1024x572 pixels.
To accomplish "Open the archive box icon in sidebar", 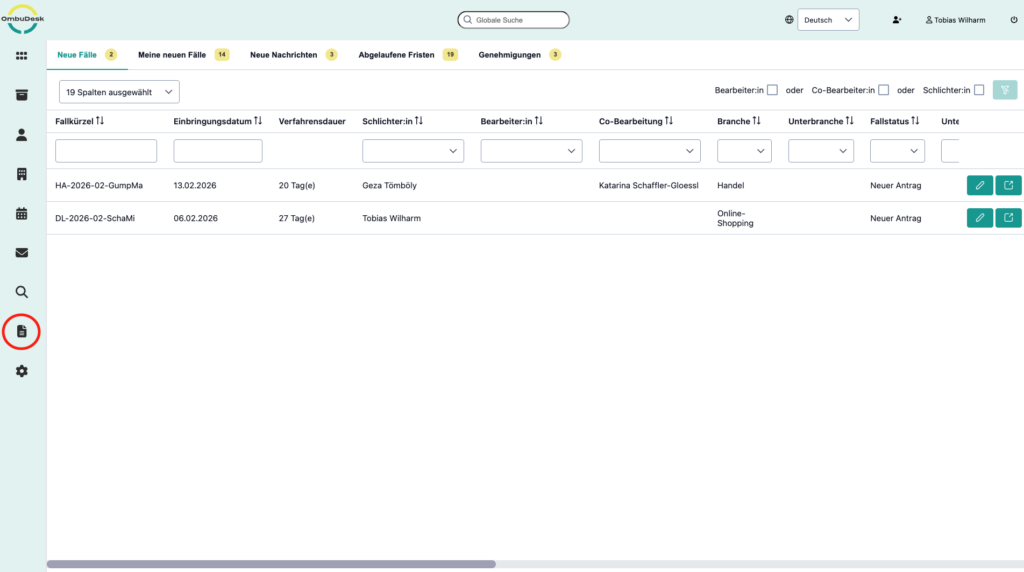I will pos(21,95).
